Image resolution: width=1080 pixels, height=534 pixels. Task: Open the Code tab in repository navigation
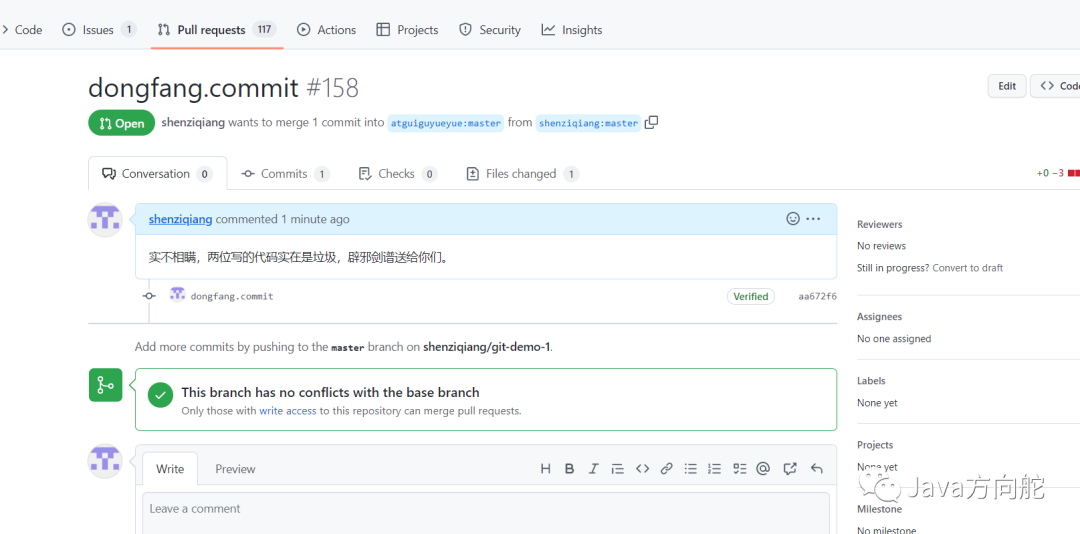pos(22,30)
